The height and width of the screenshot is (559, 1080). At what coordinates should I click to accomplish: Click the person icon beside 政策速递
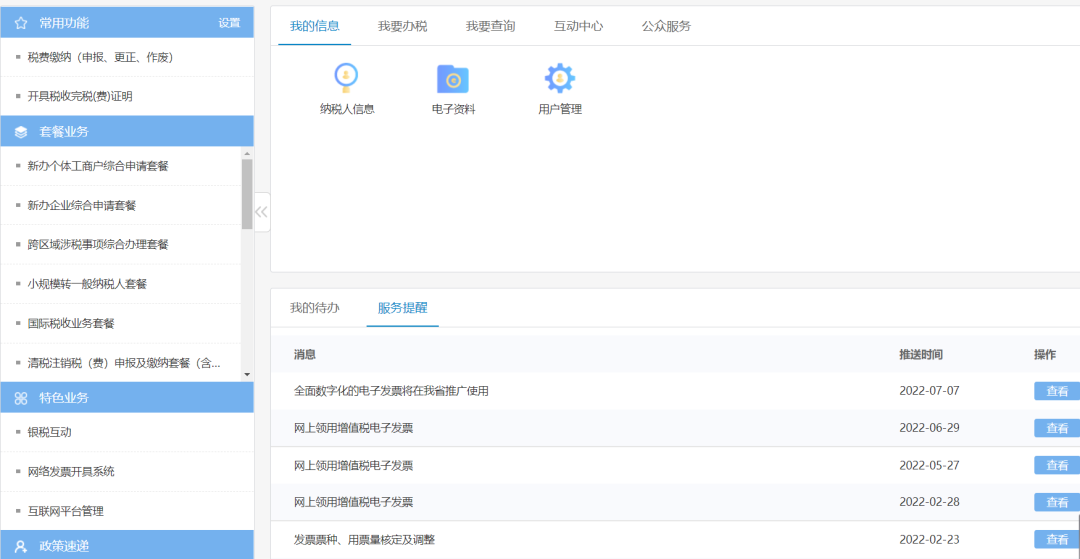pyautogui.click(x=21, y=547)
